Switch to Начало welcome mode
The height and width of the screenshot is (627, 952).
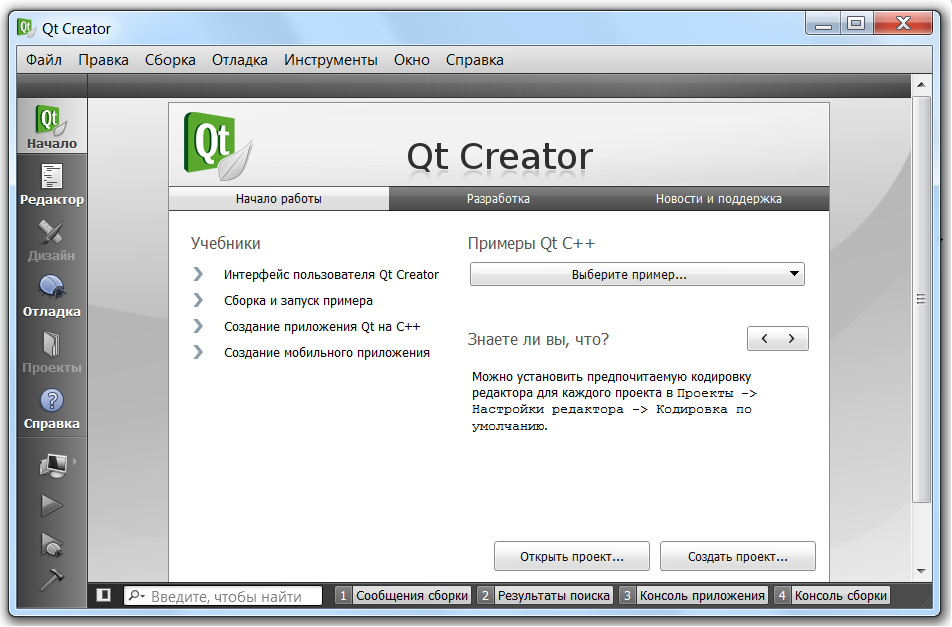point(52,126)
